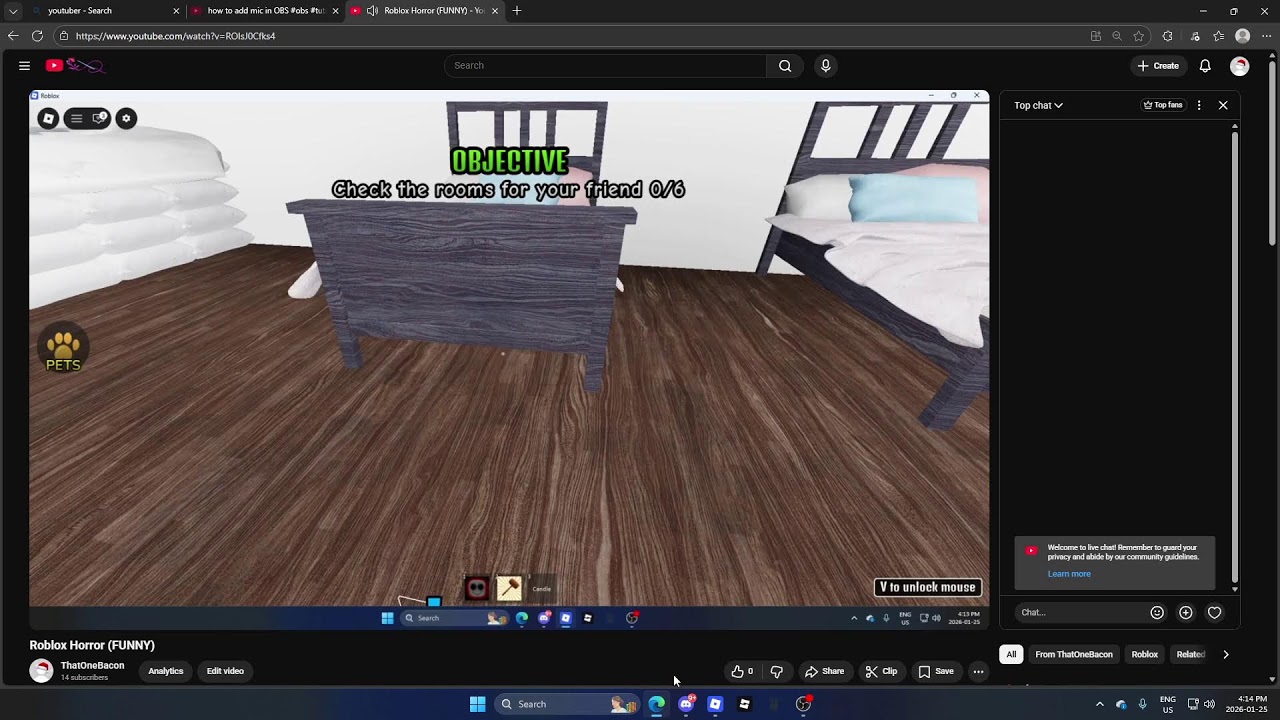Click the Edit video button
Screen dimensions: 1280x720
225,671
